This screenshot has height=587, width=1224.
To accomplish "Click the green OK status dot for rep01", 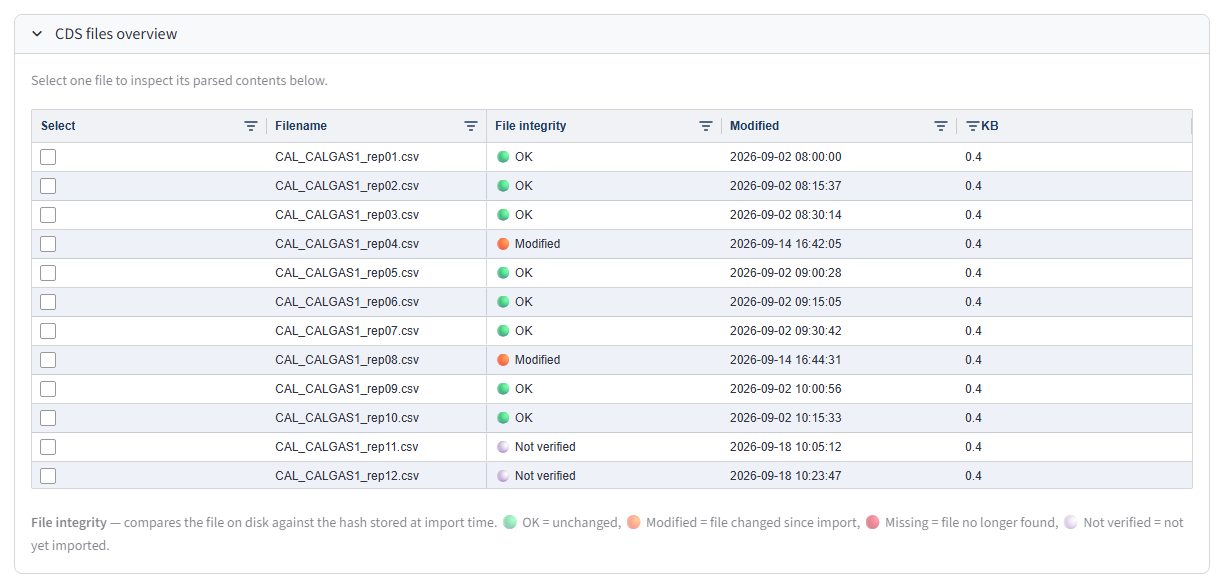I will pos(503,157).
